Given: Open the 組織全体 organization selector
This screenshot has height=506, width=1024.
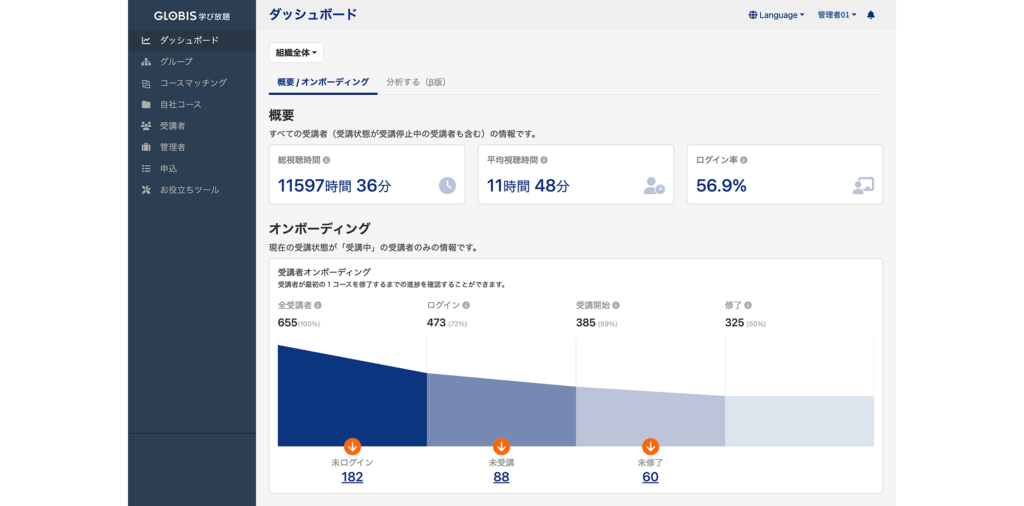Looking at the screenshot, I should 296,53.
